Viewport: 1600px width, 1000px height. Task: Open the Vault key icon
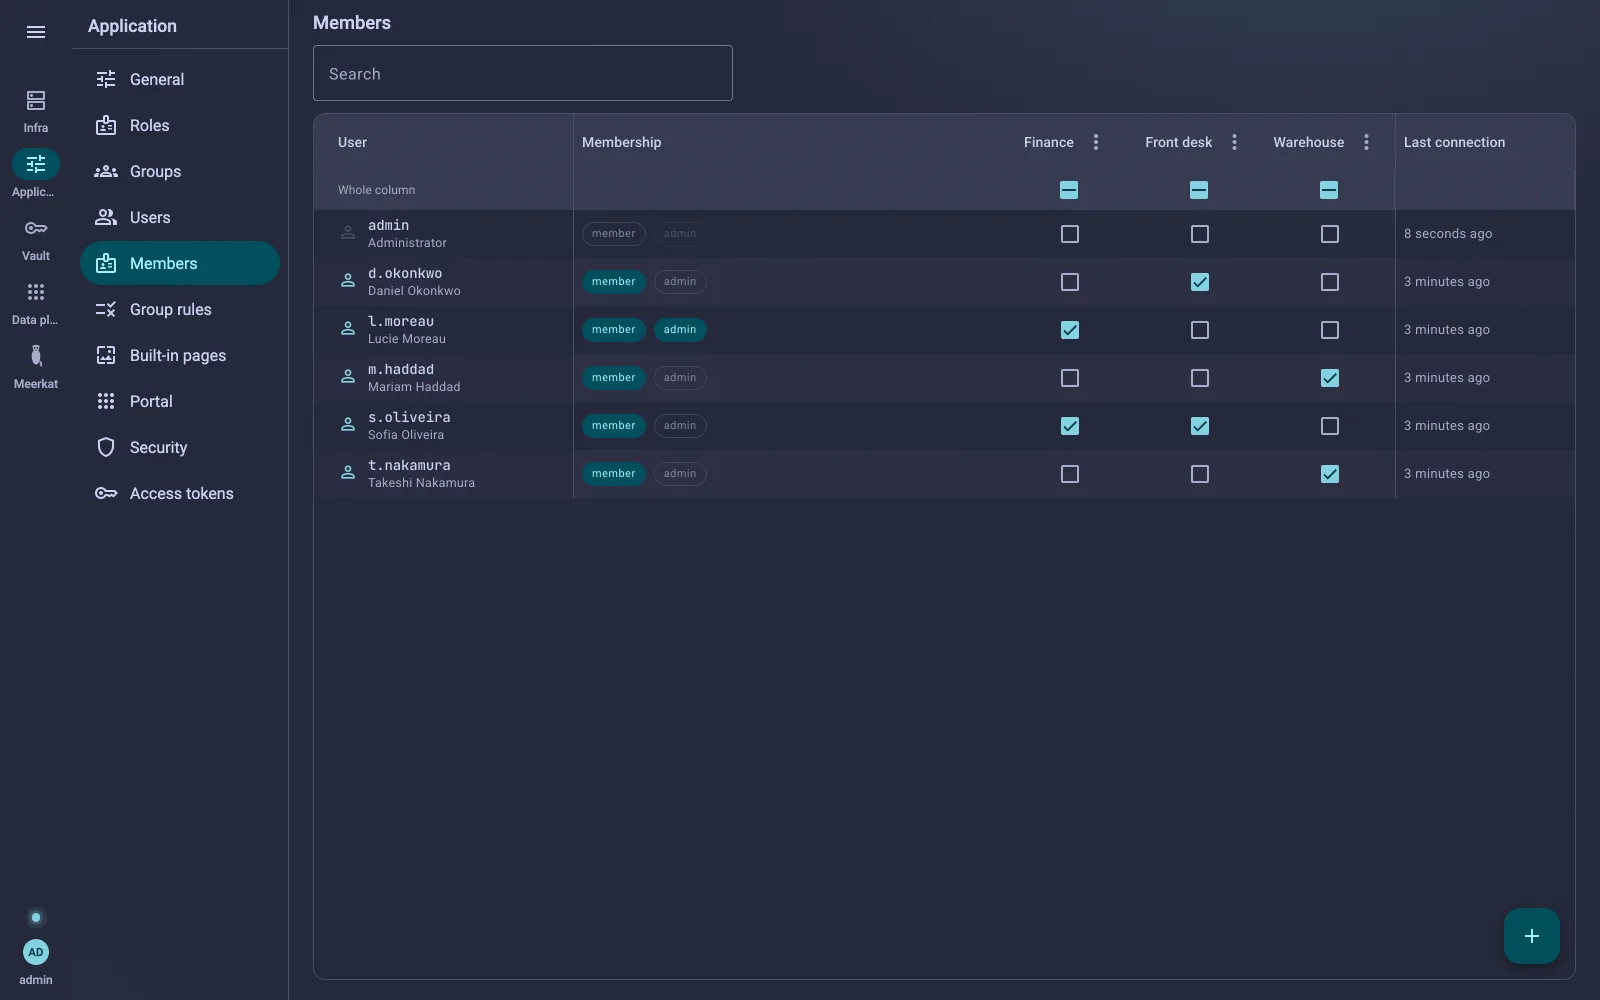[36, 228]
